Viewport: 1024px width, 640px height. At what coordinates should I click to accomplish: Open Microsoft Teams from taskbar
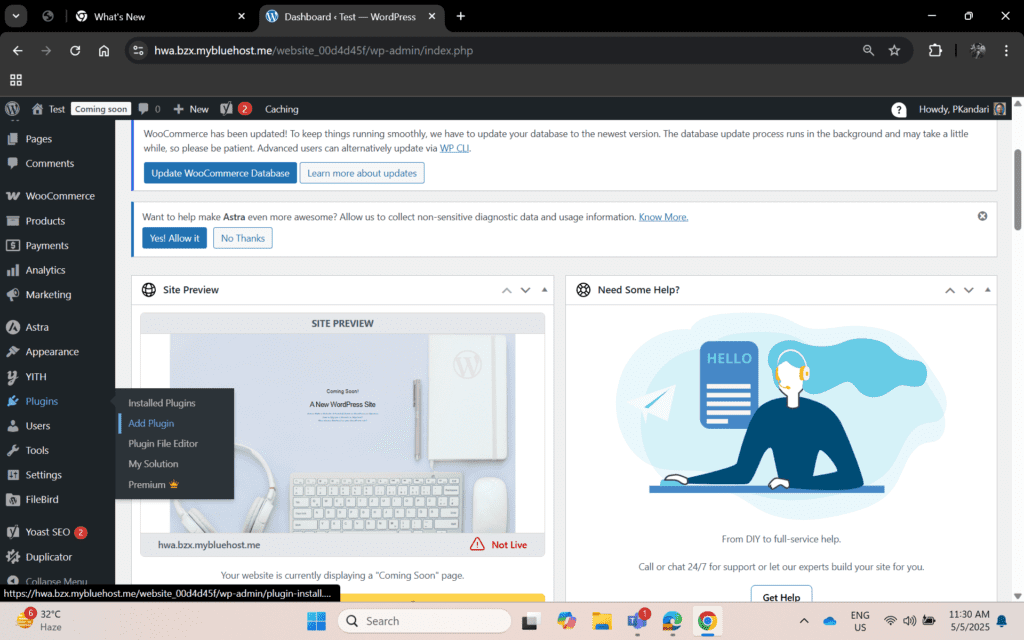[x=638, y=621]
